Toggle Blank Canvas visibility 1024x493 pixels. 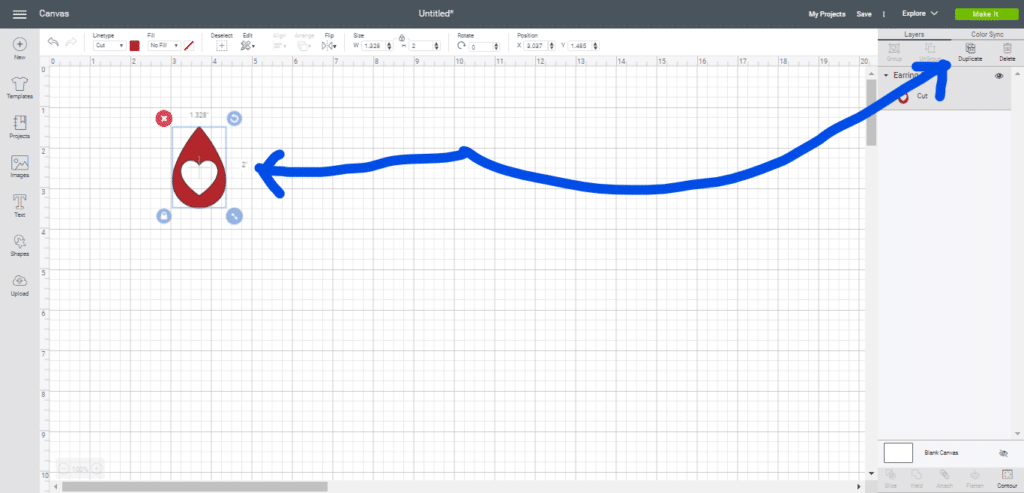click(1003, 453)
